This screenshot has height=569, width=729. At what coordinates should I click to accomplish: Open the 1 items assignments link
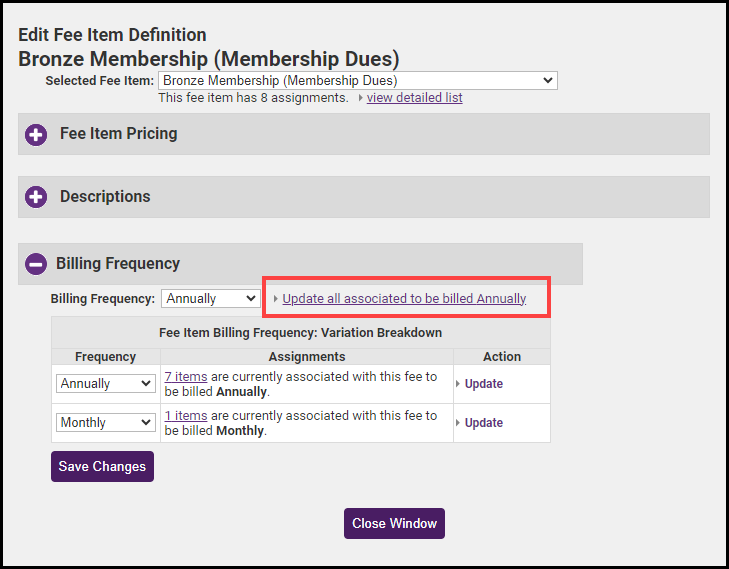tap(186, 415)
